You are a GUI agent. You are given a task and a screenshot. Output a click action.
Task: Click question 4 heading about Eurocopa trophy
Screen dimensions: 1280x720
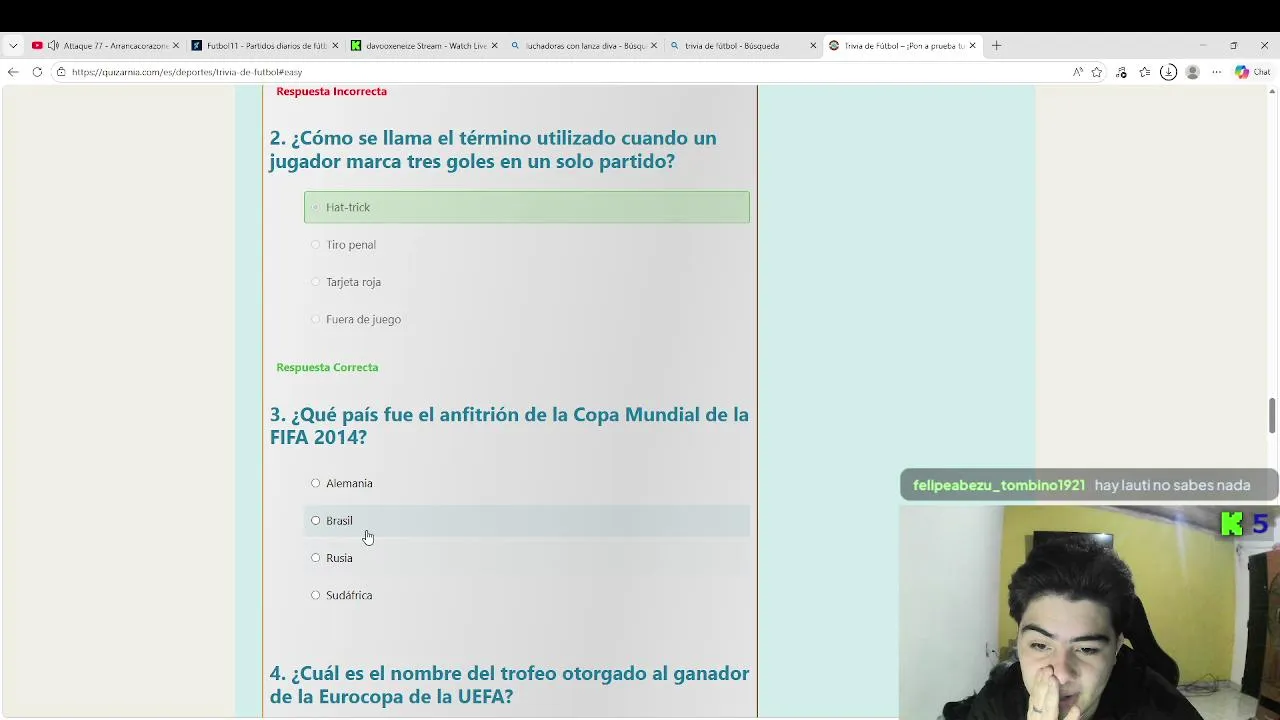509,684
